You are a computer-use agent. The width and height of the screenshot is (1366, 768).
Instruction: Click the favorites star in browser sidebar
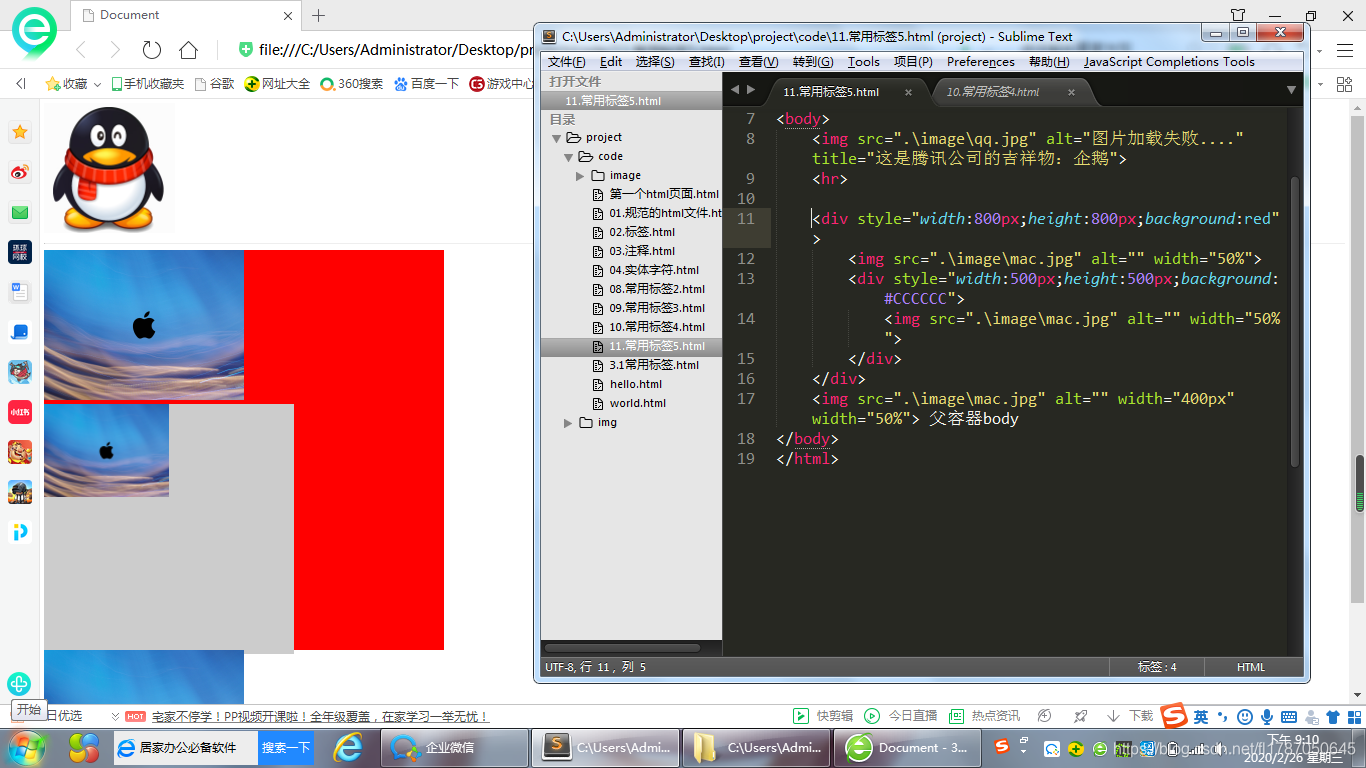point(20,132)
